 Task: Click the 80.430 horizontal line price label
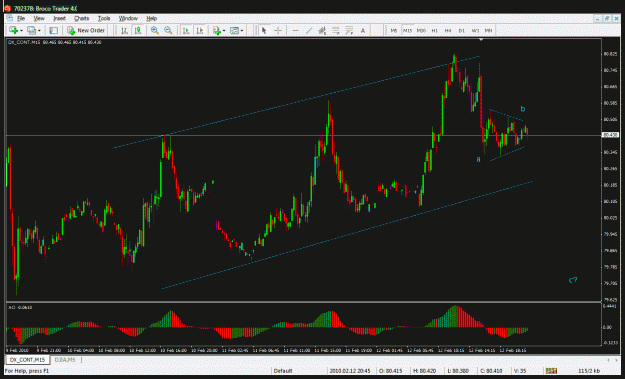coord(611,135)
